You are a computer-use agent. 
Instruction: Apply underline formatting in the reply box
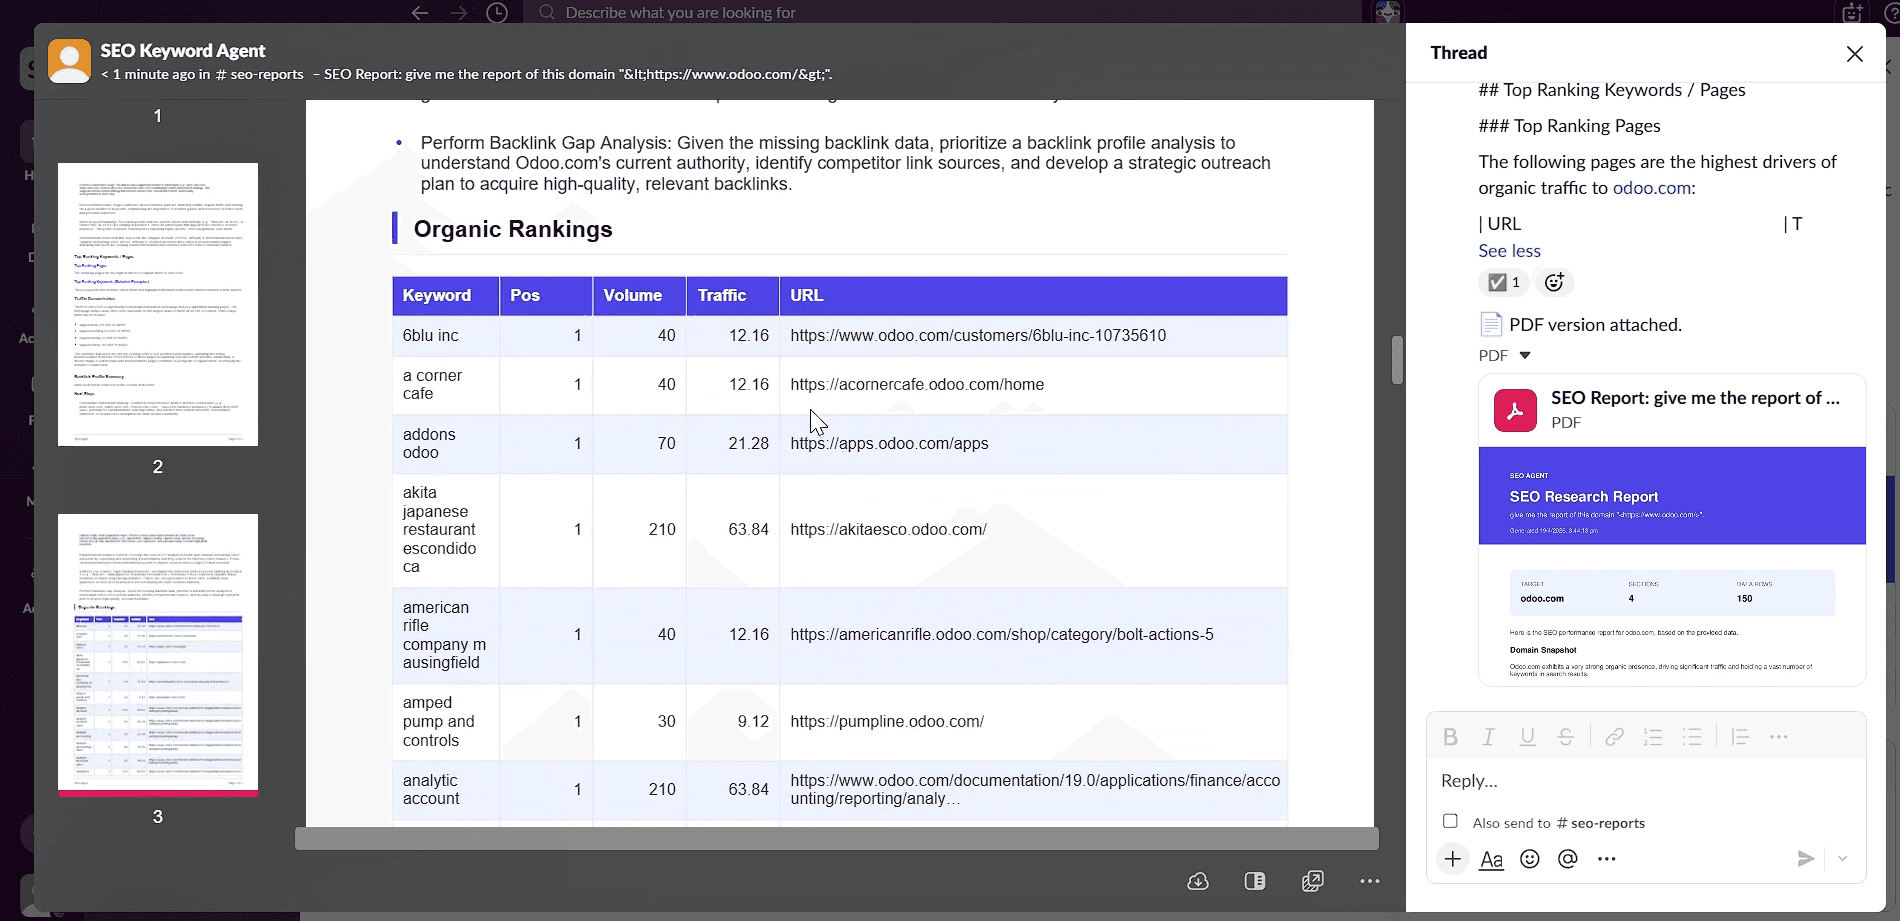coord(1527,737)
